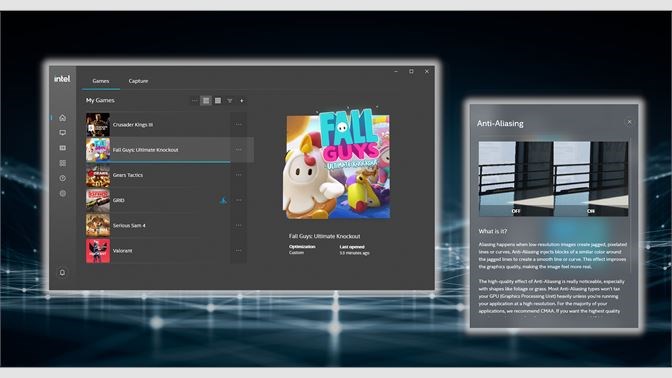Open options for Valorant row
Screen dimensions: 672x378
[x=239, y=251]
